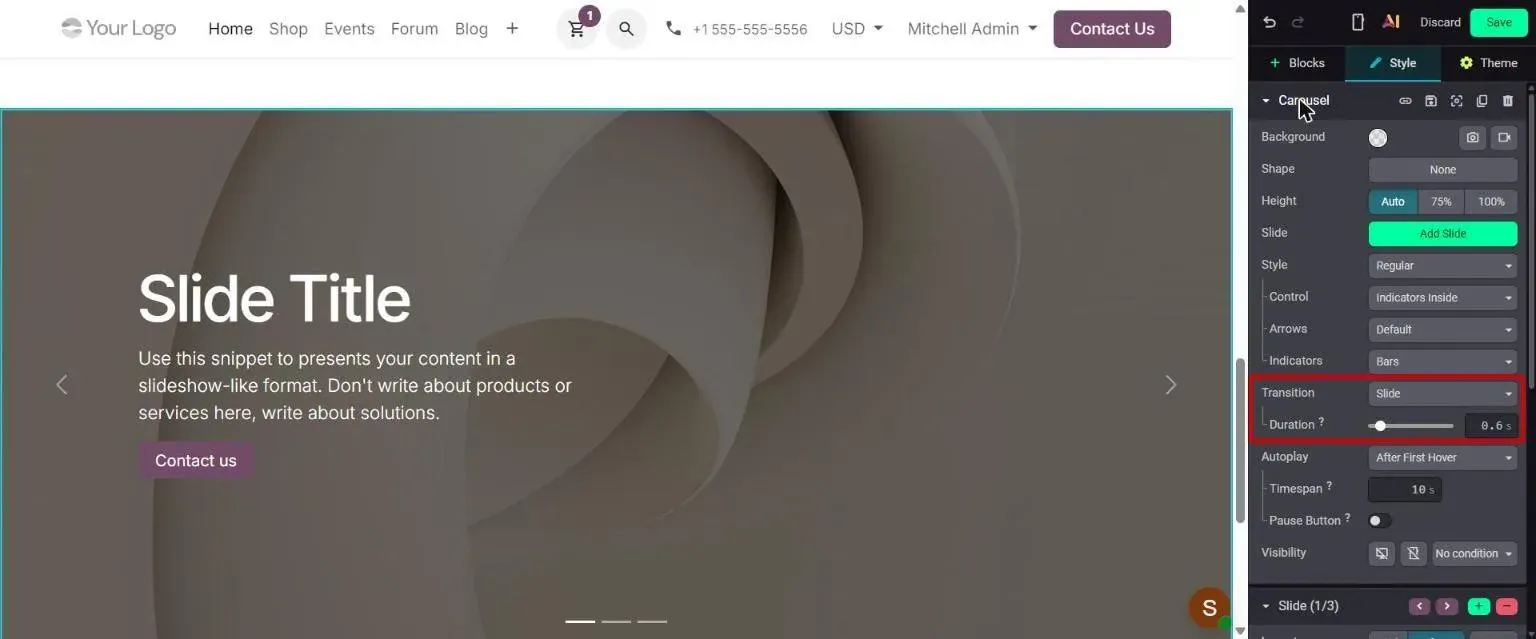Click the Pause Button help question mark
This screenshot has width=1536, height=639.
(x=1348, y=519)
